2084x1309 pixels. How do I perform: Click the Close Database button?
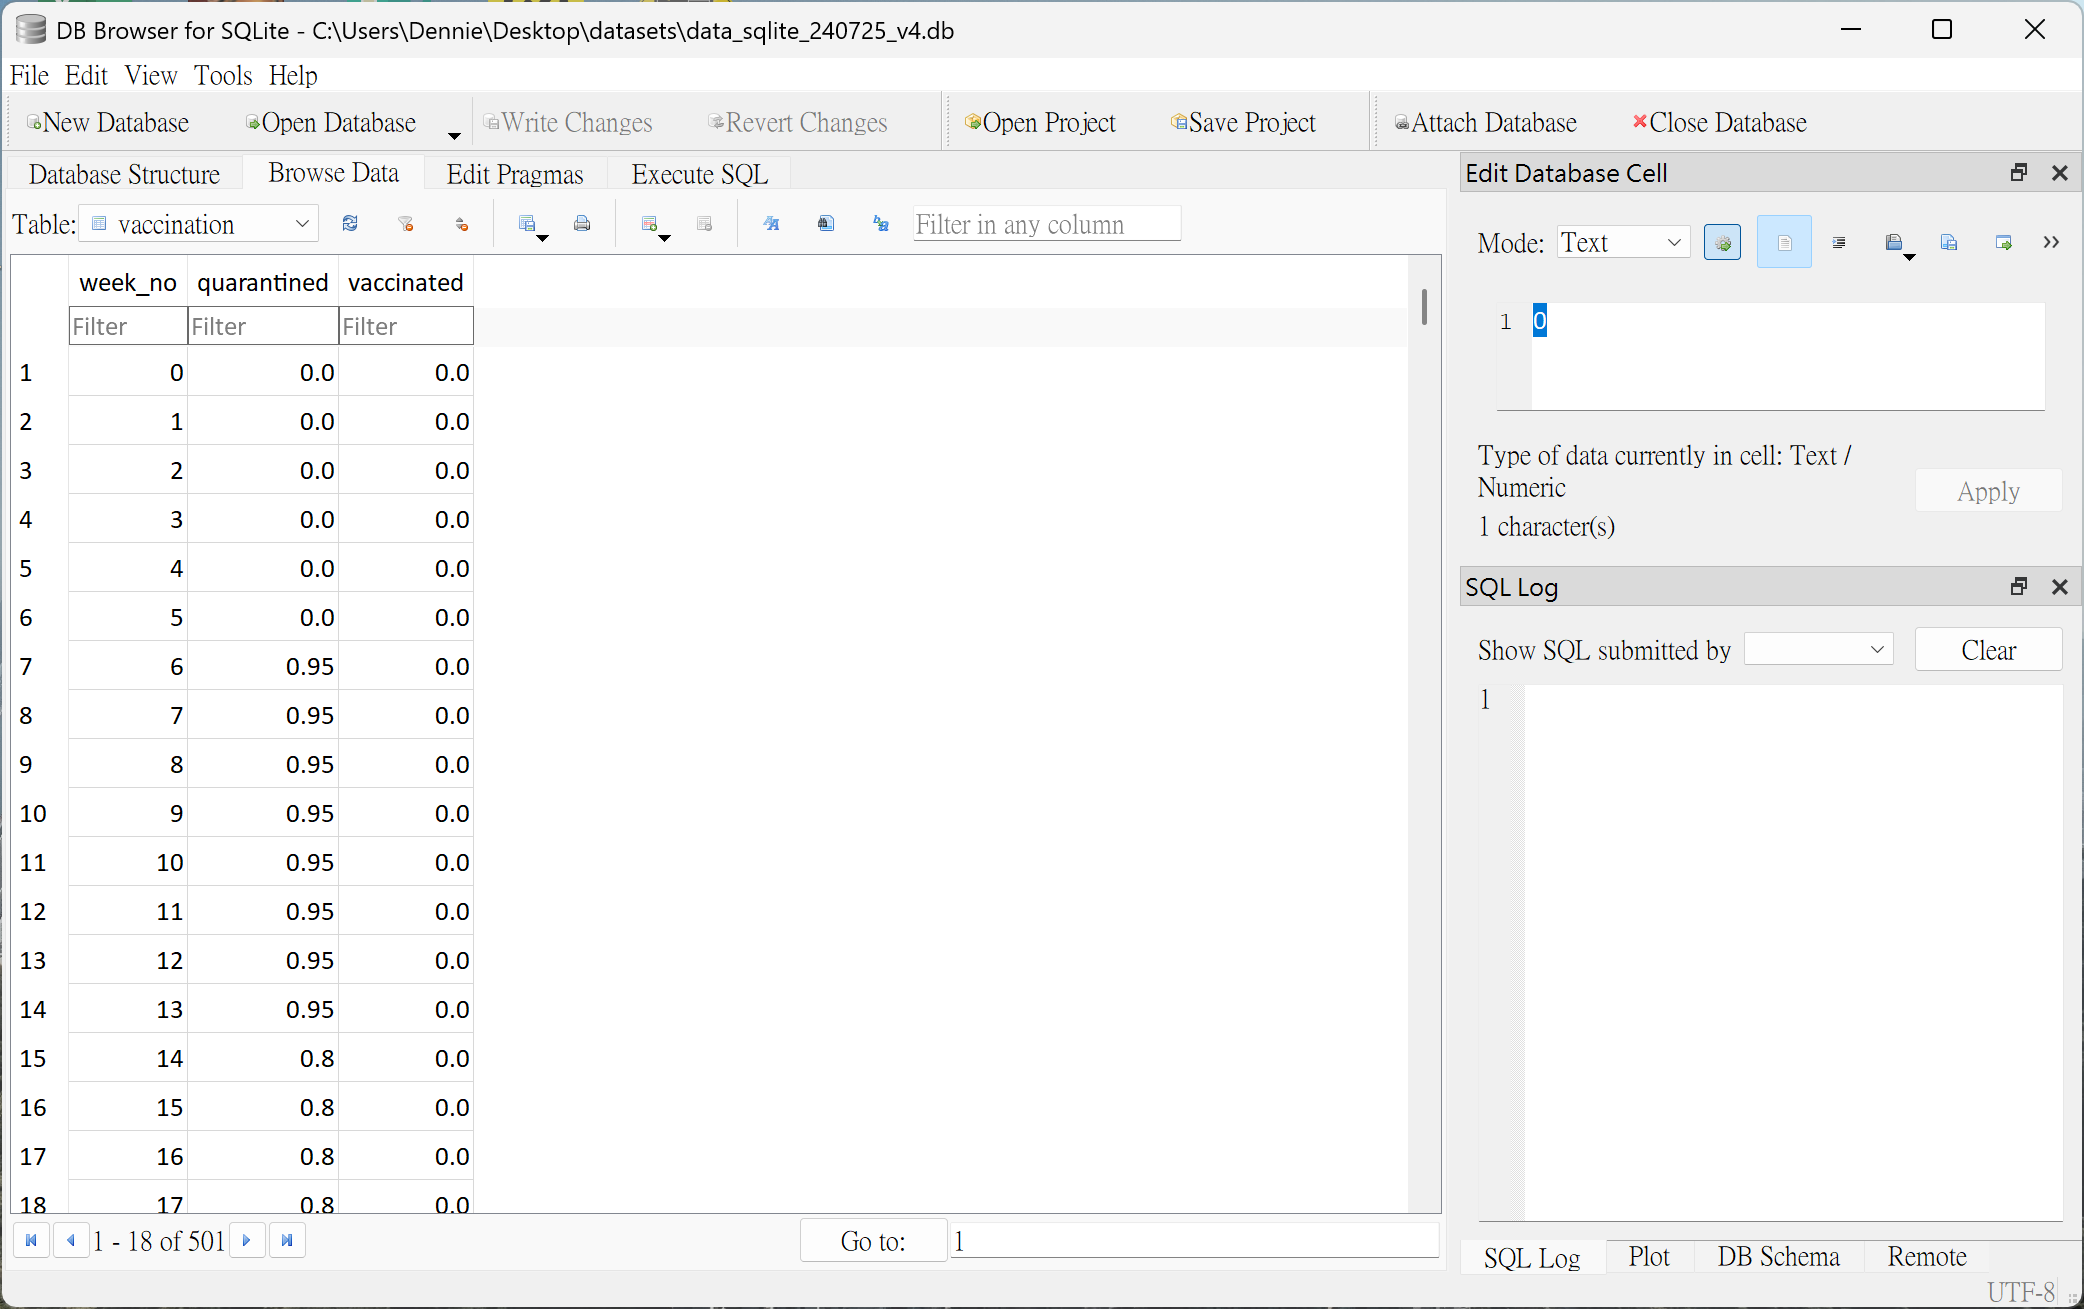1720,123
